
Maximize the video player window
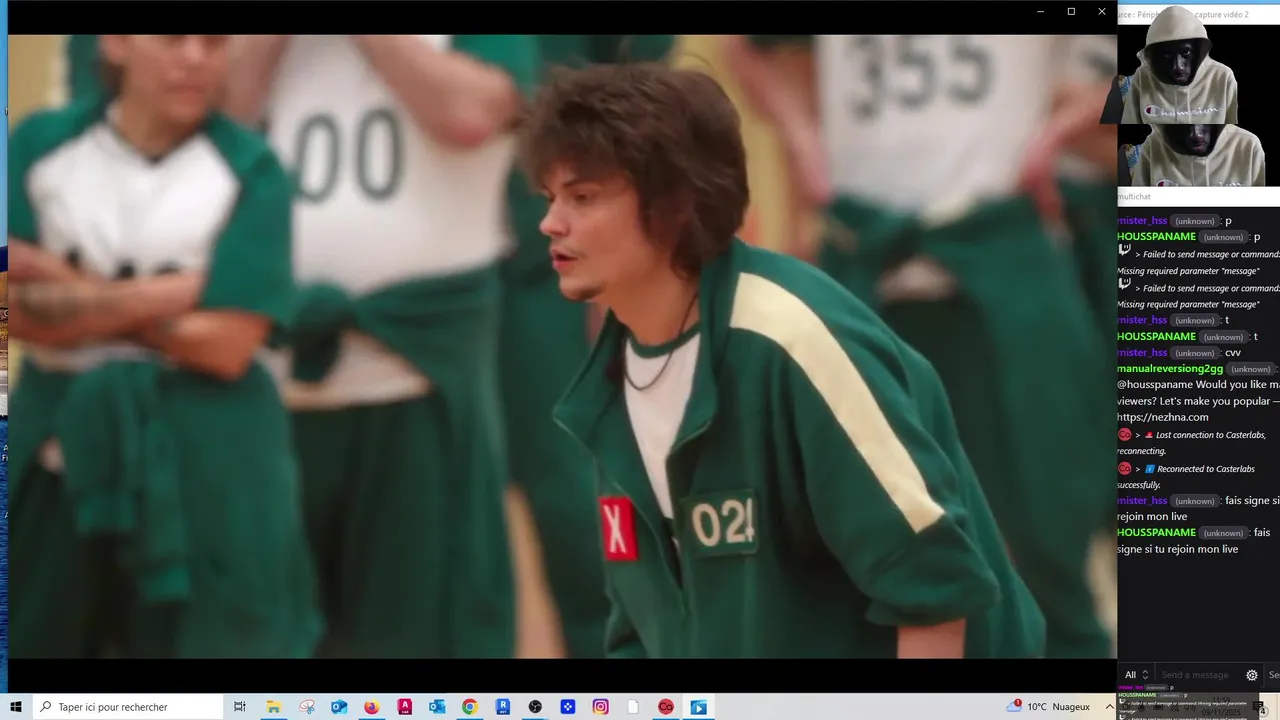pyautogui.click(x=1071, y=12)
